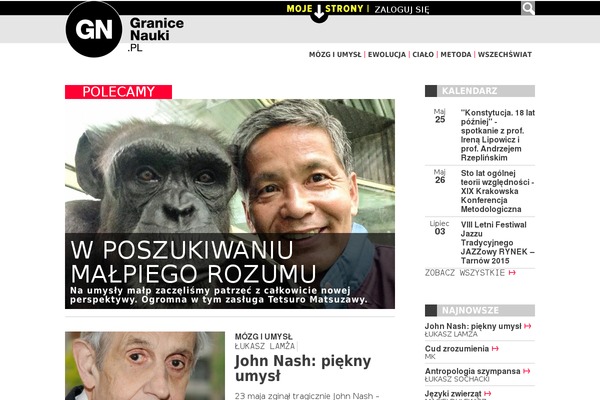This screenshot has width=600, height=400.
Task: Open the Metoda section
Action: pos(455,54)
